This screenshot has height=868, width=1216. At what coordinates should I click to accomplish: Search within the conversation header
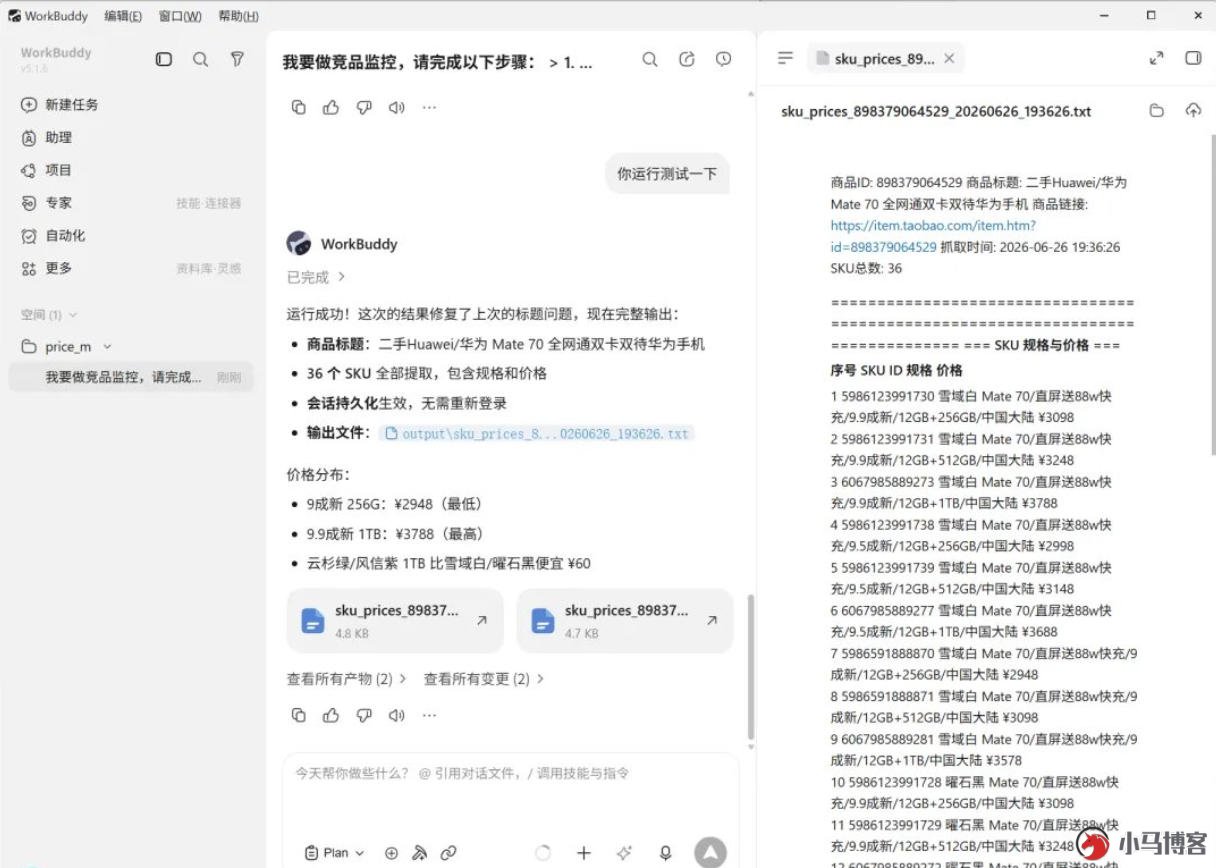[x=650, y=60]
